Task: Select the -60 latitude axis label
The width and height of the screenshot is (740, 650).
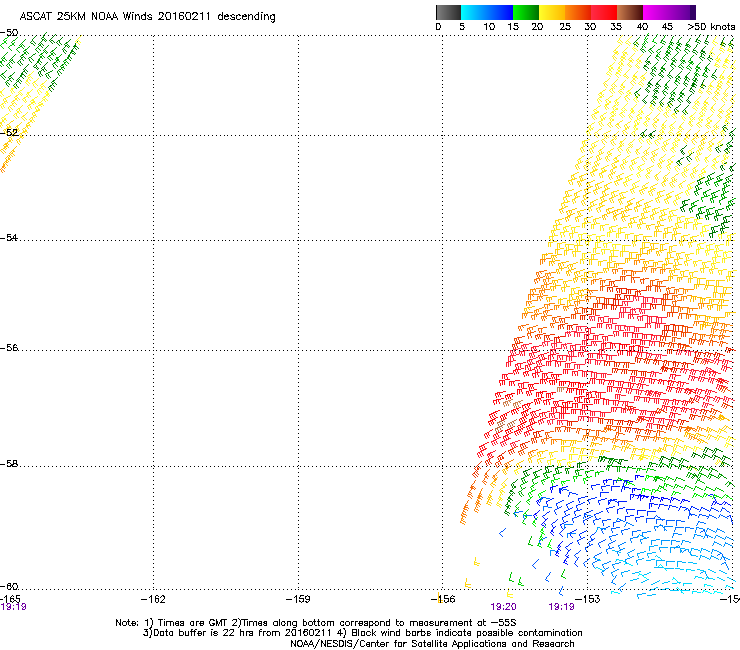Action: 9,587
